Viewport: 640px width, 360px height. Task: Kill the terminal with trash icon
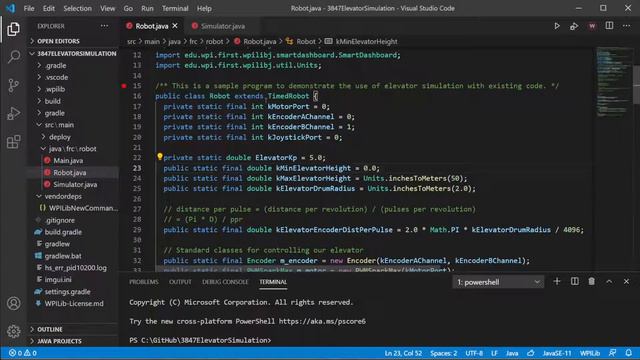pos(591,282)
